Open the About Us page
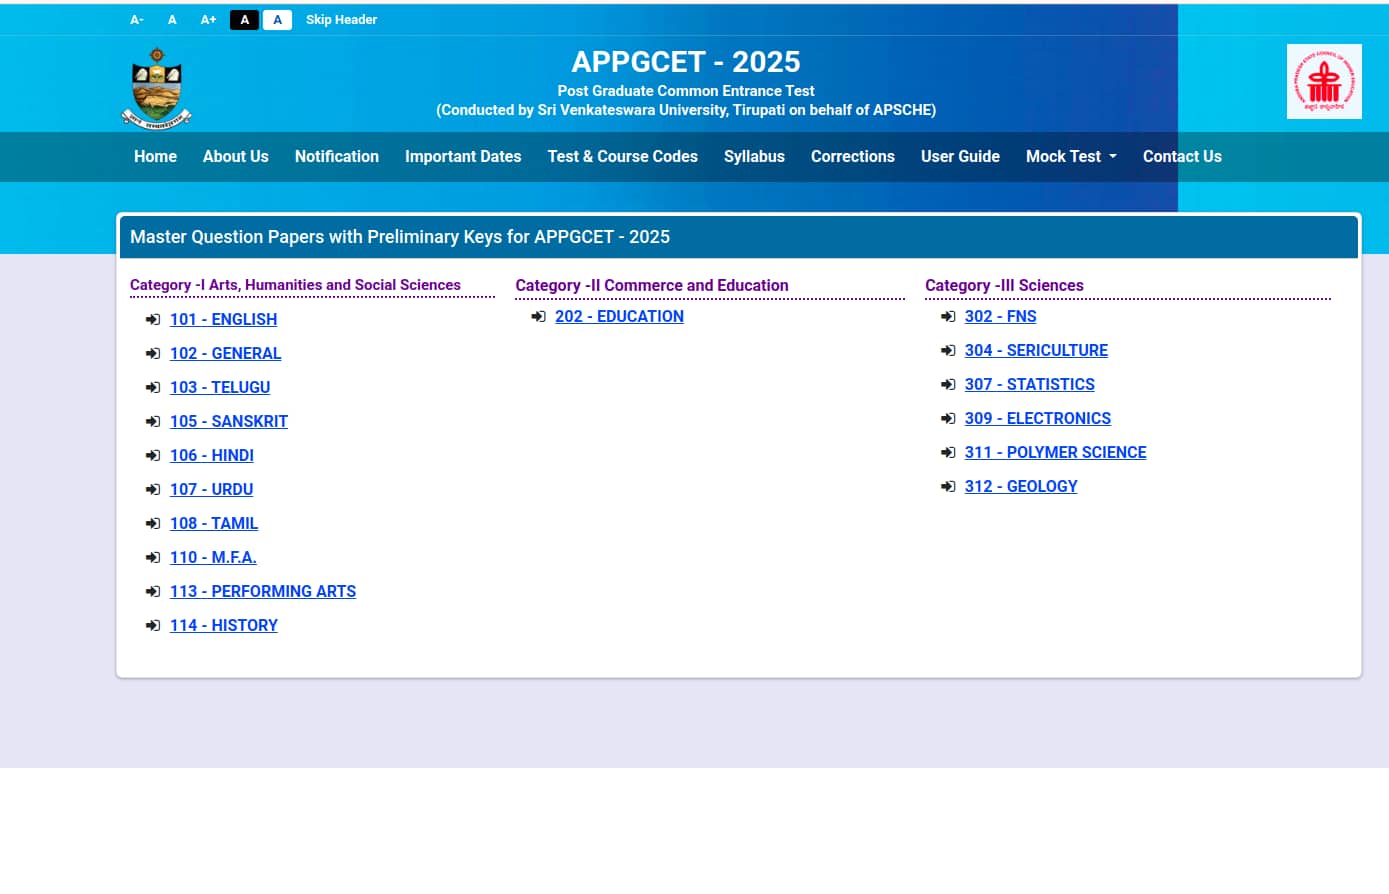The width and height of the screenshot is (1389, 894). 235,157
